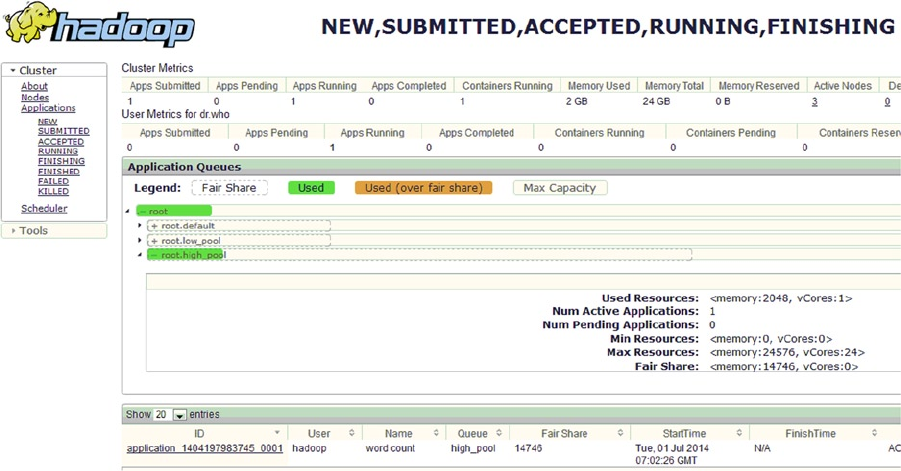Click the Fair Share legend box
901x471 pixels.
[x=229, y=188]
